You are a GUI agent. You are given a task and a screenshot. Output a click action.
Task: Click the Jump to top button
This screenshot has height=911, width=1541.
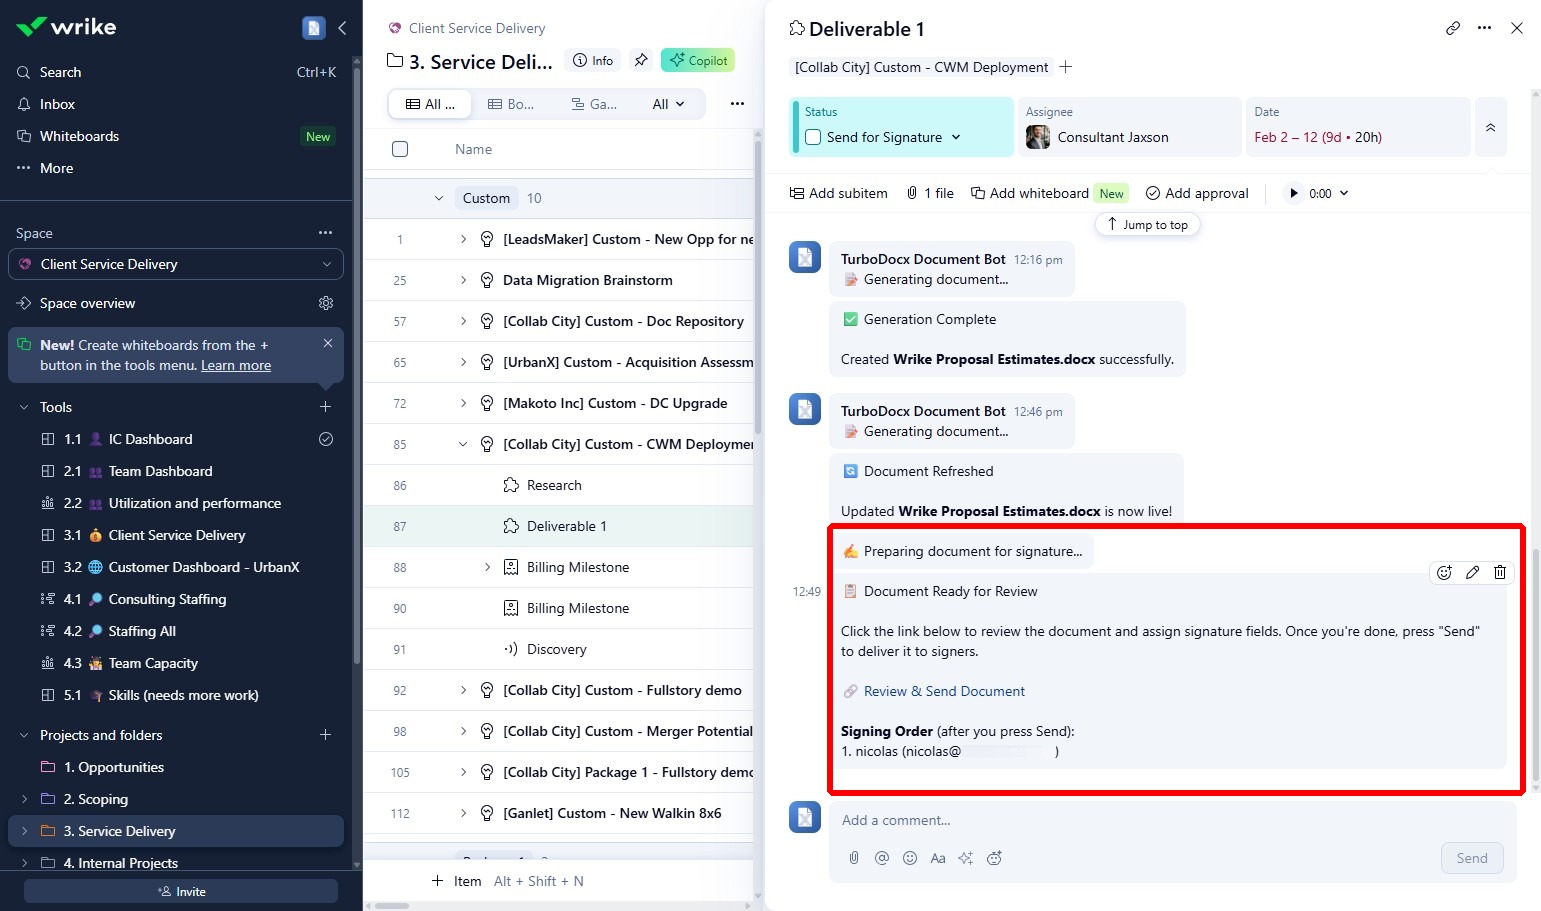click(1147, 225)
